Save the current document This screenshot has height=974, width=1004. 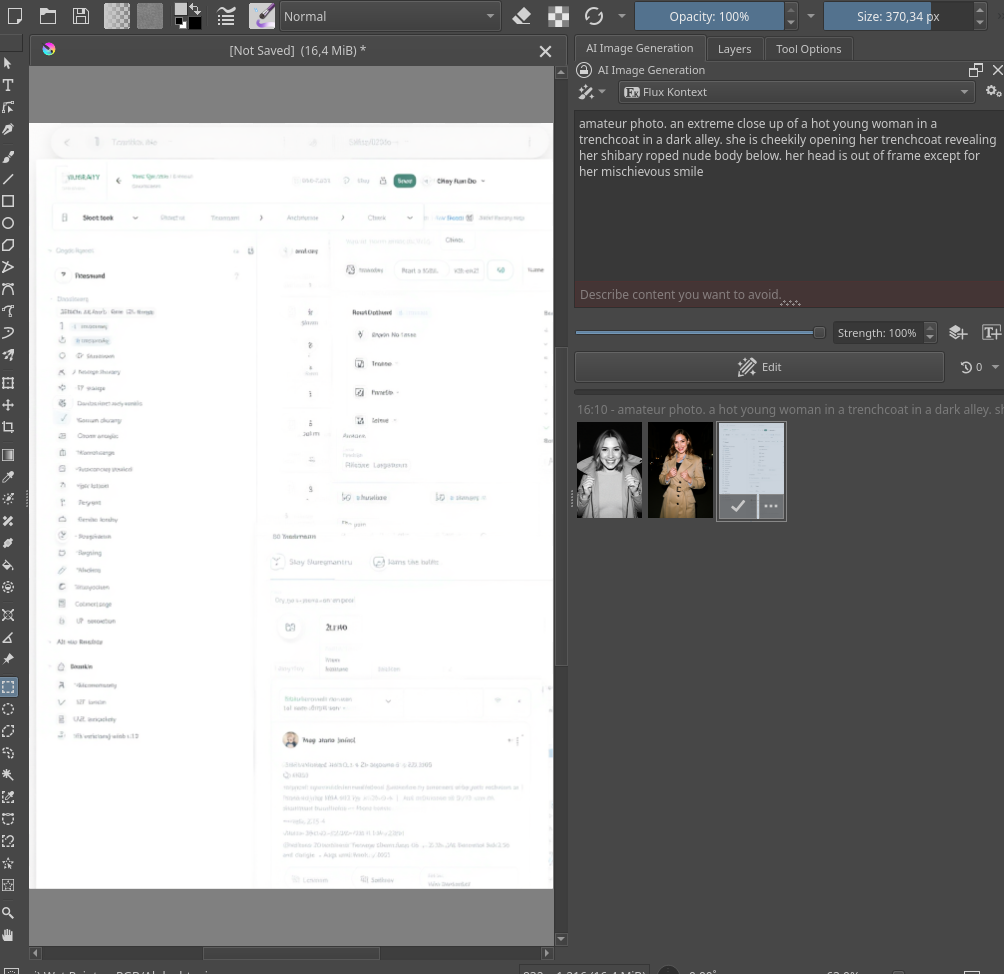click(81, 16)
